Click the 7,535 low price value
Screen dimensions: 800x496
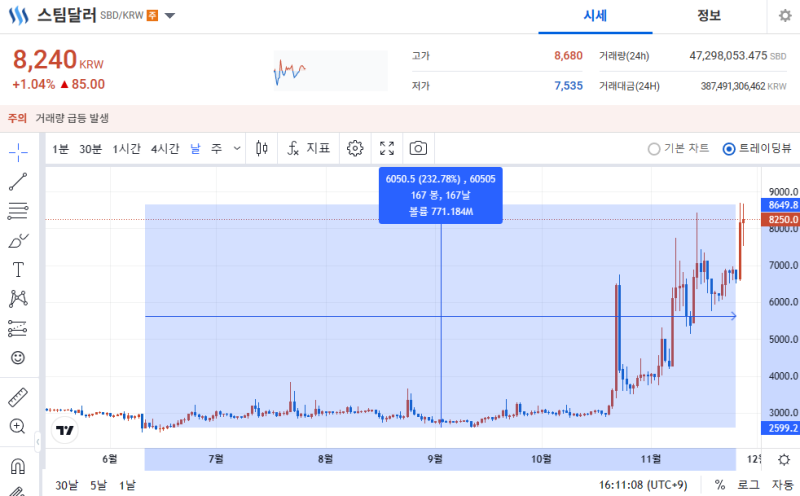tap(568, 86)
